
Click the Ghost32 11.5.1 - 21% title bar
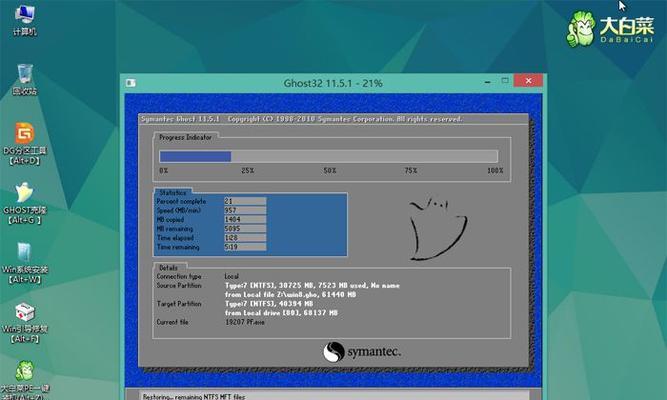(x=333, y=83)
